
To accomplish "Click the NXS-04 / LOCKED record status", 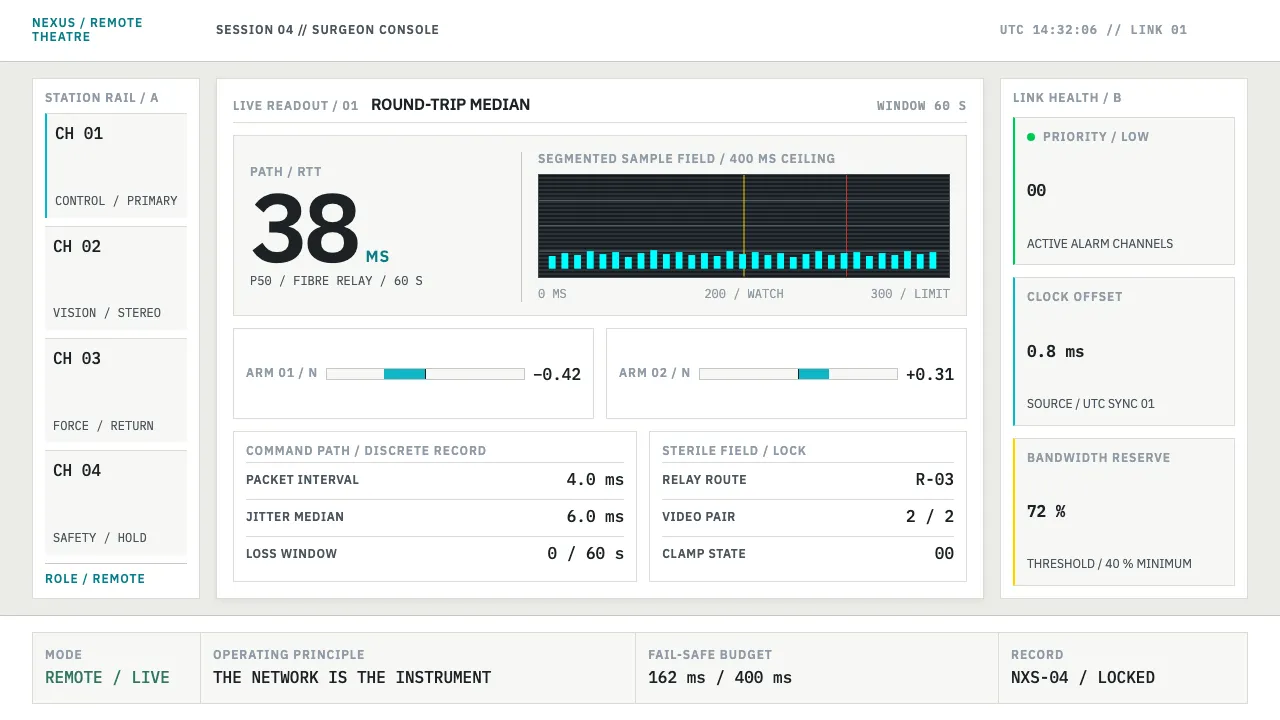I will (x=1083, y=678).
